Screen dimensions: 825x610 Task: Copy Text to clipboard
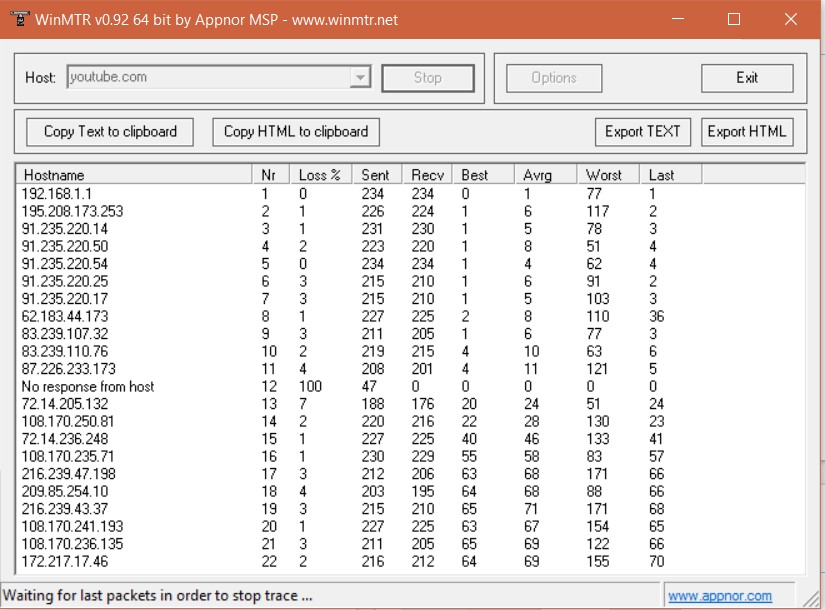click(x=110, y=131)
